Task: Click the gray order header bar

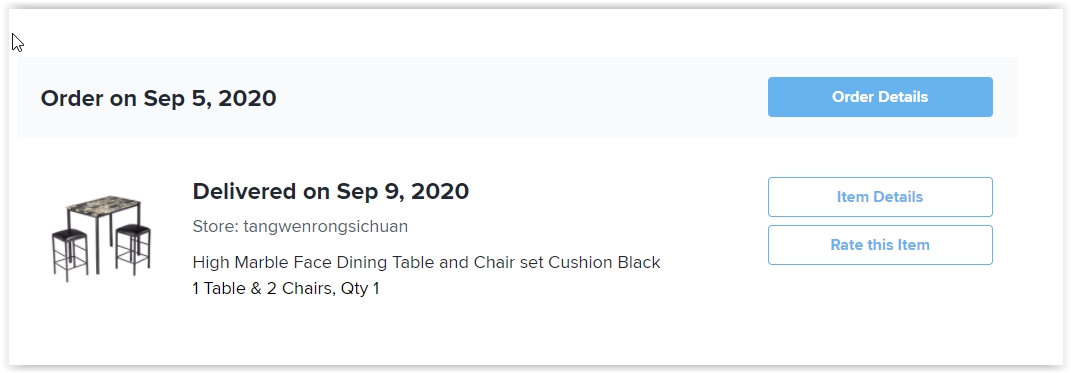Action: tap(517, 97)
